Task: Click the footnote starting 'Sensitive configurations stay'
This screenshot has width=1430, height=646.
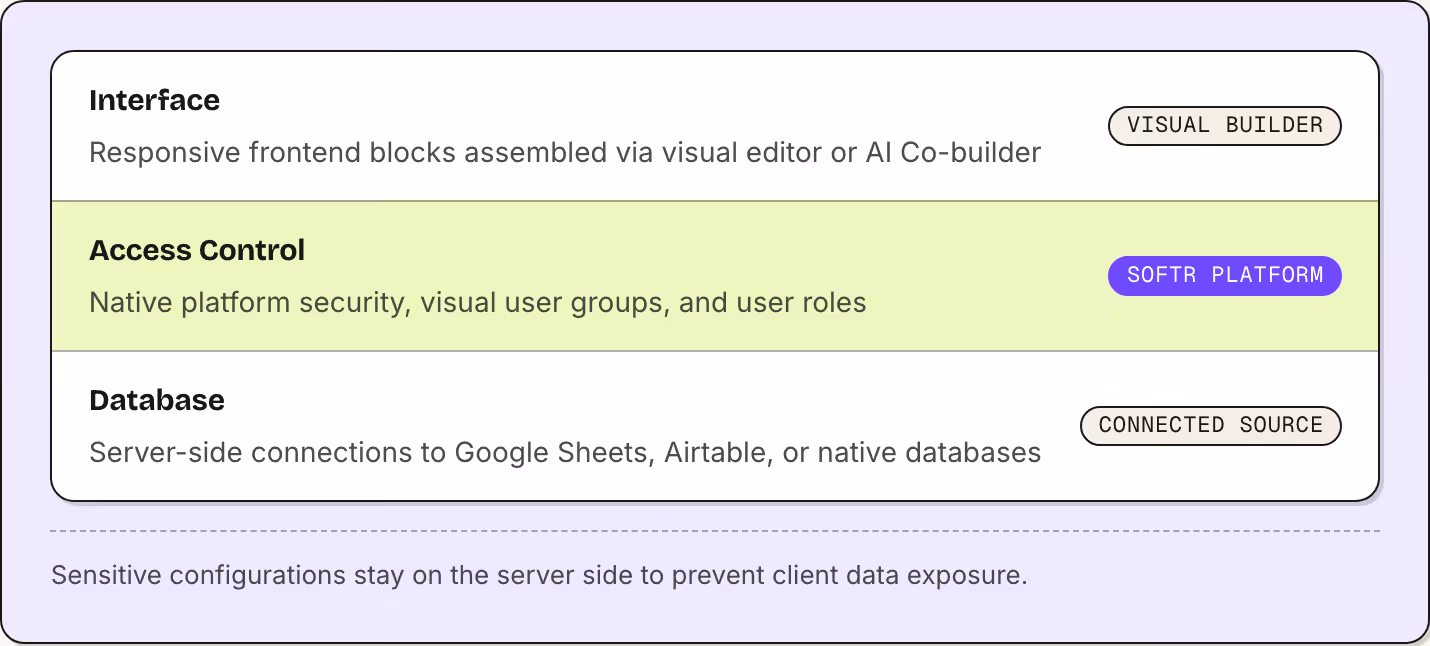Action: [539, 576]
